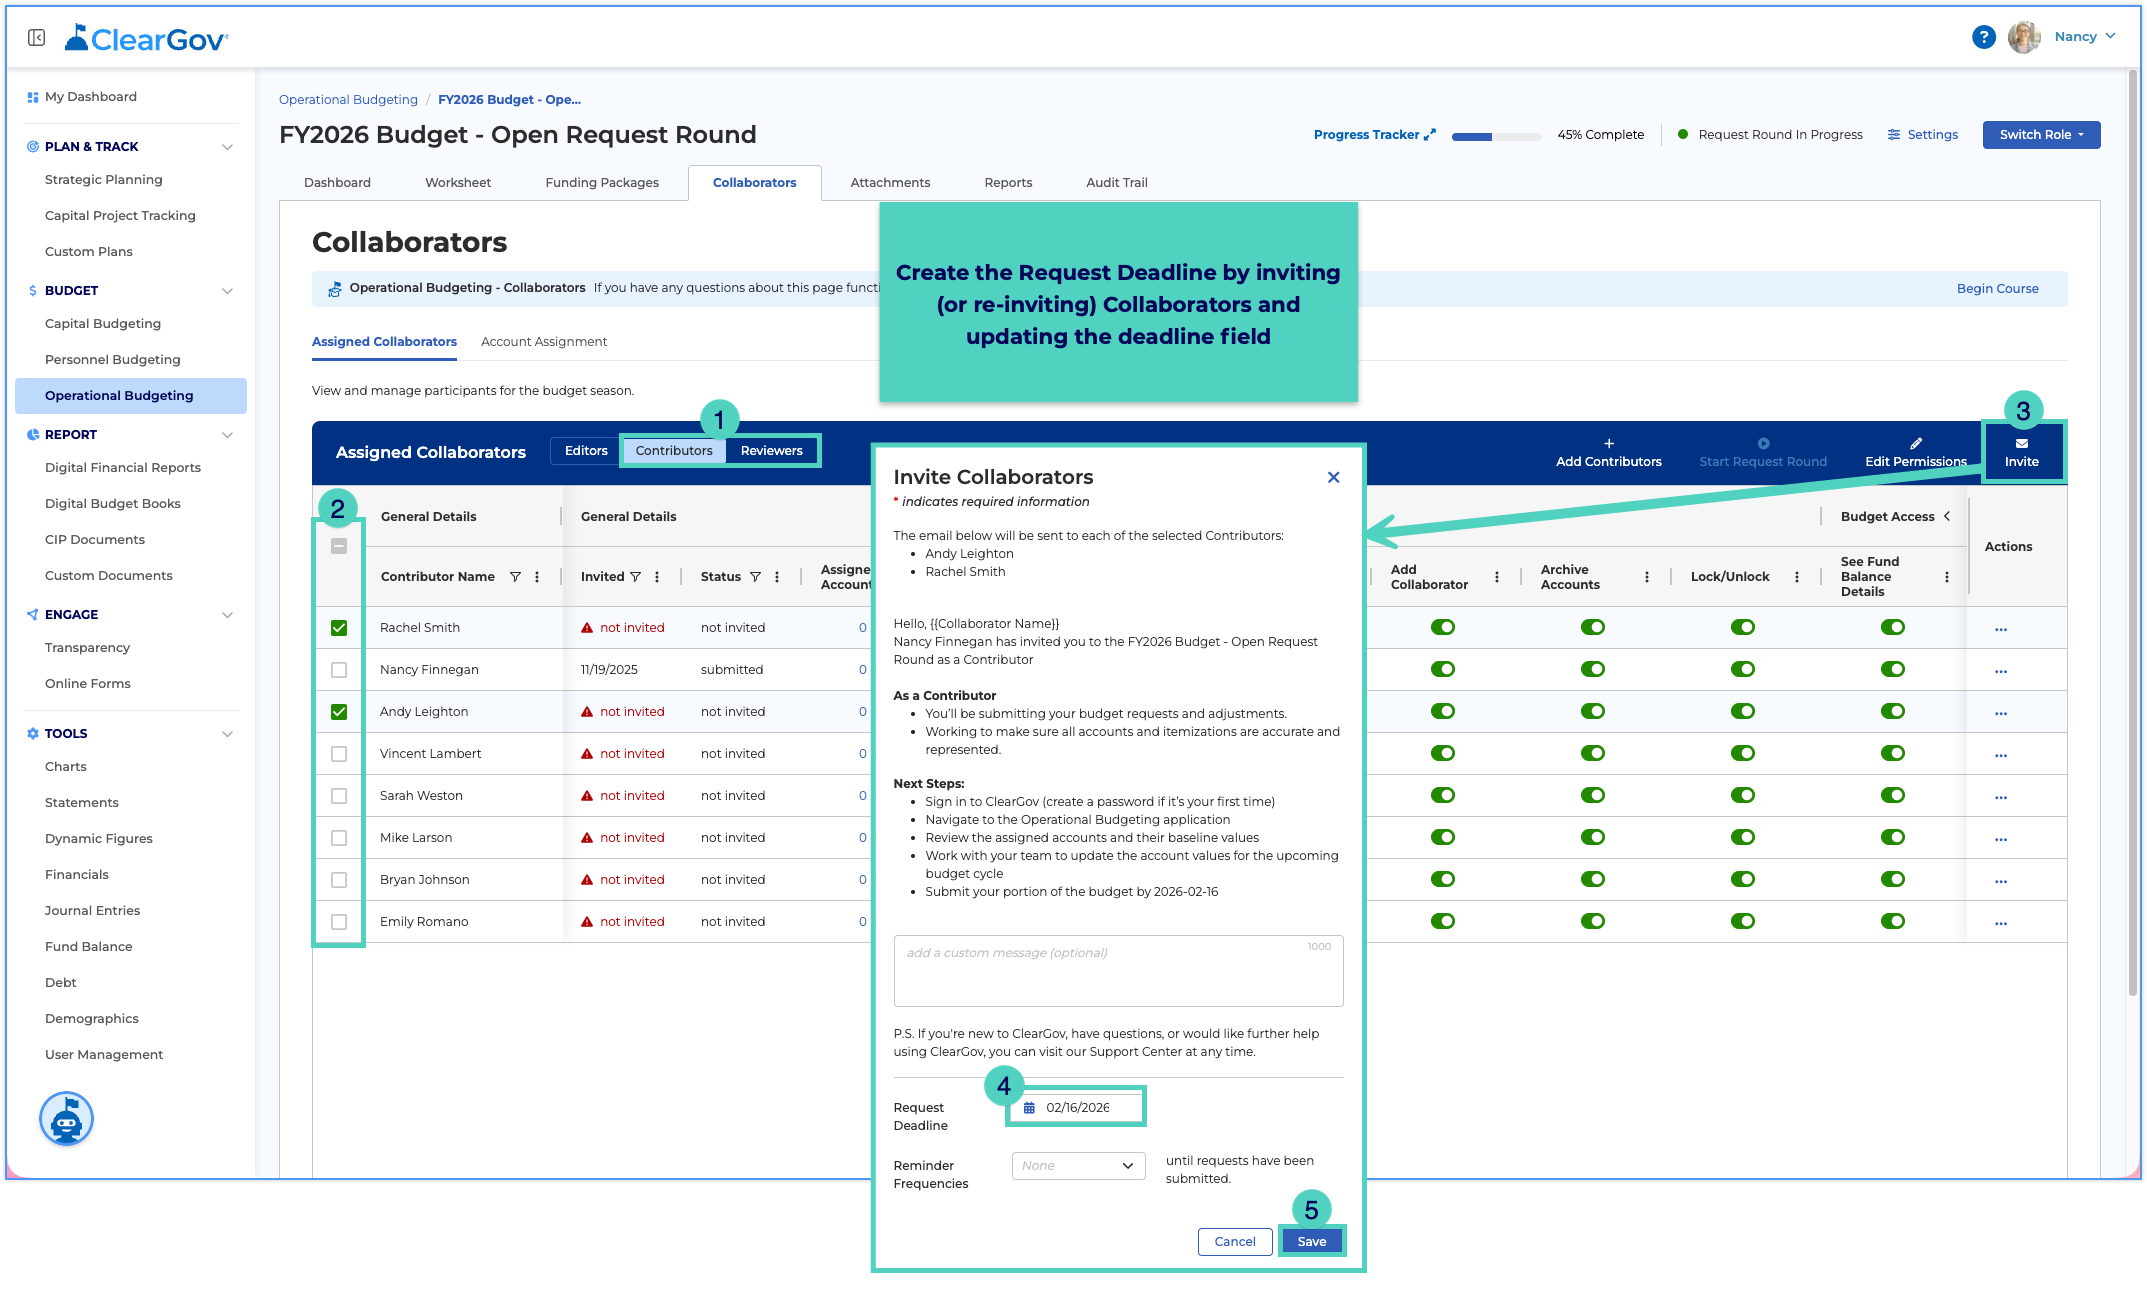Filter the Contributor Name column
This screenshot has width=2147, height=1303.
coord(515,577)
